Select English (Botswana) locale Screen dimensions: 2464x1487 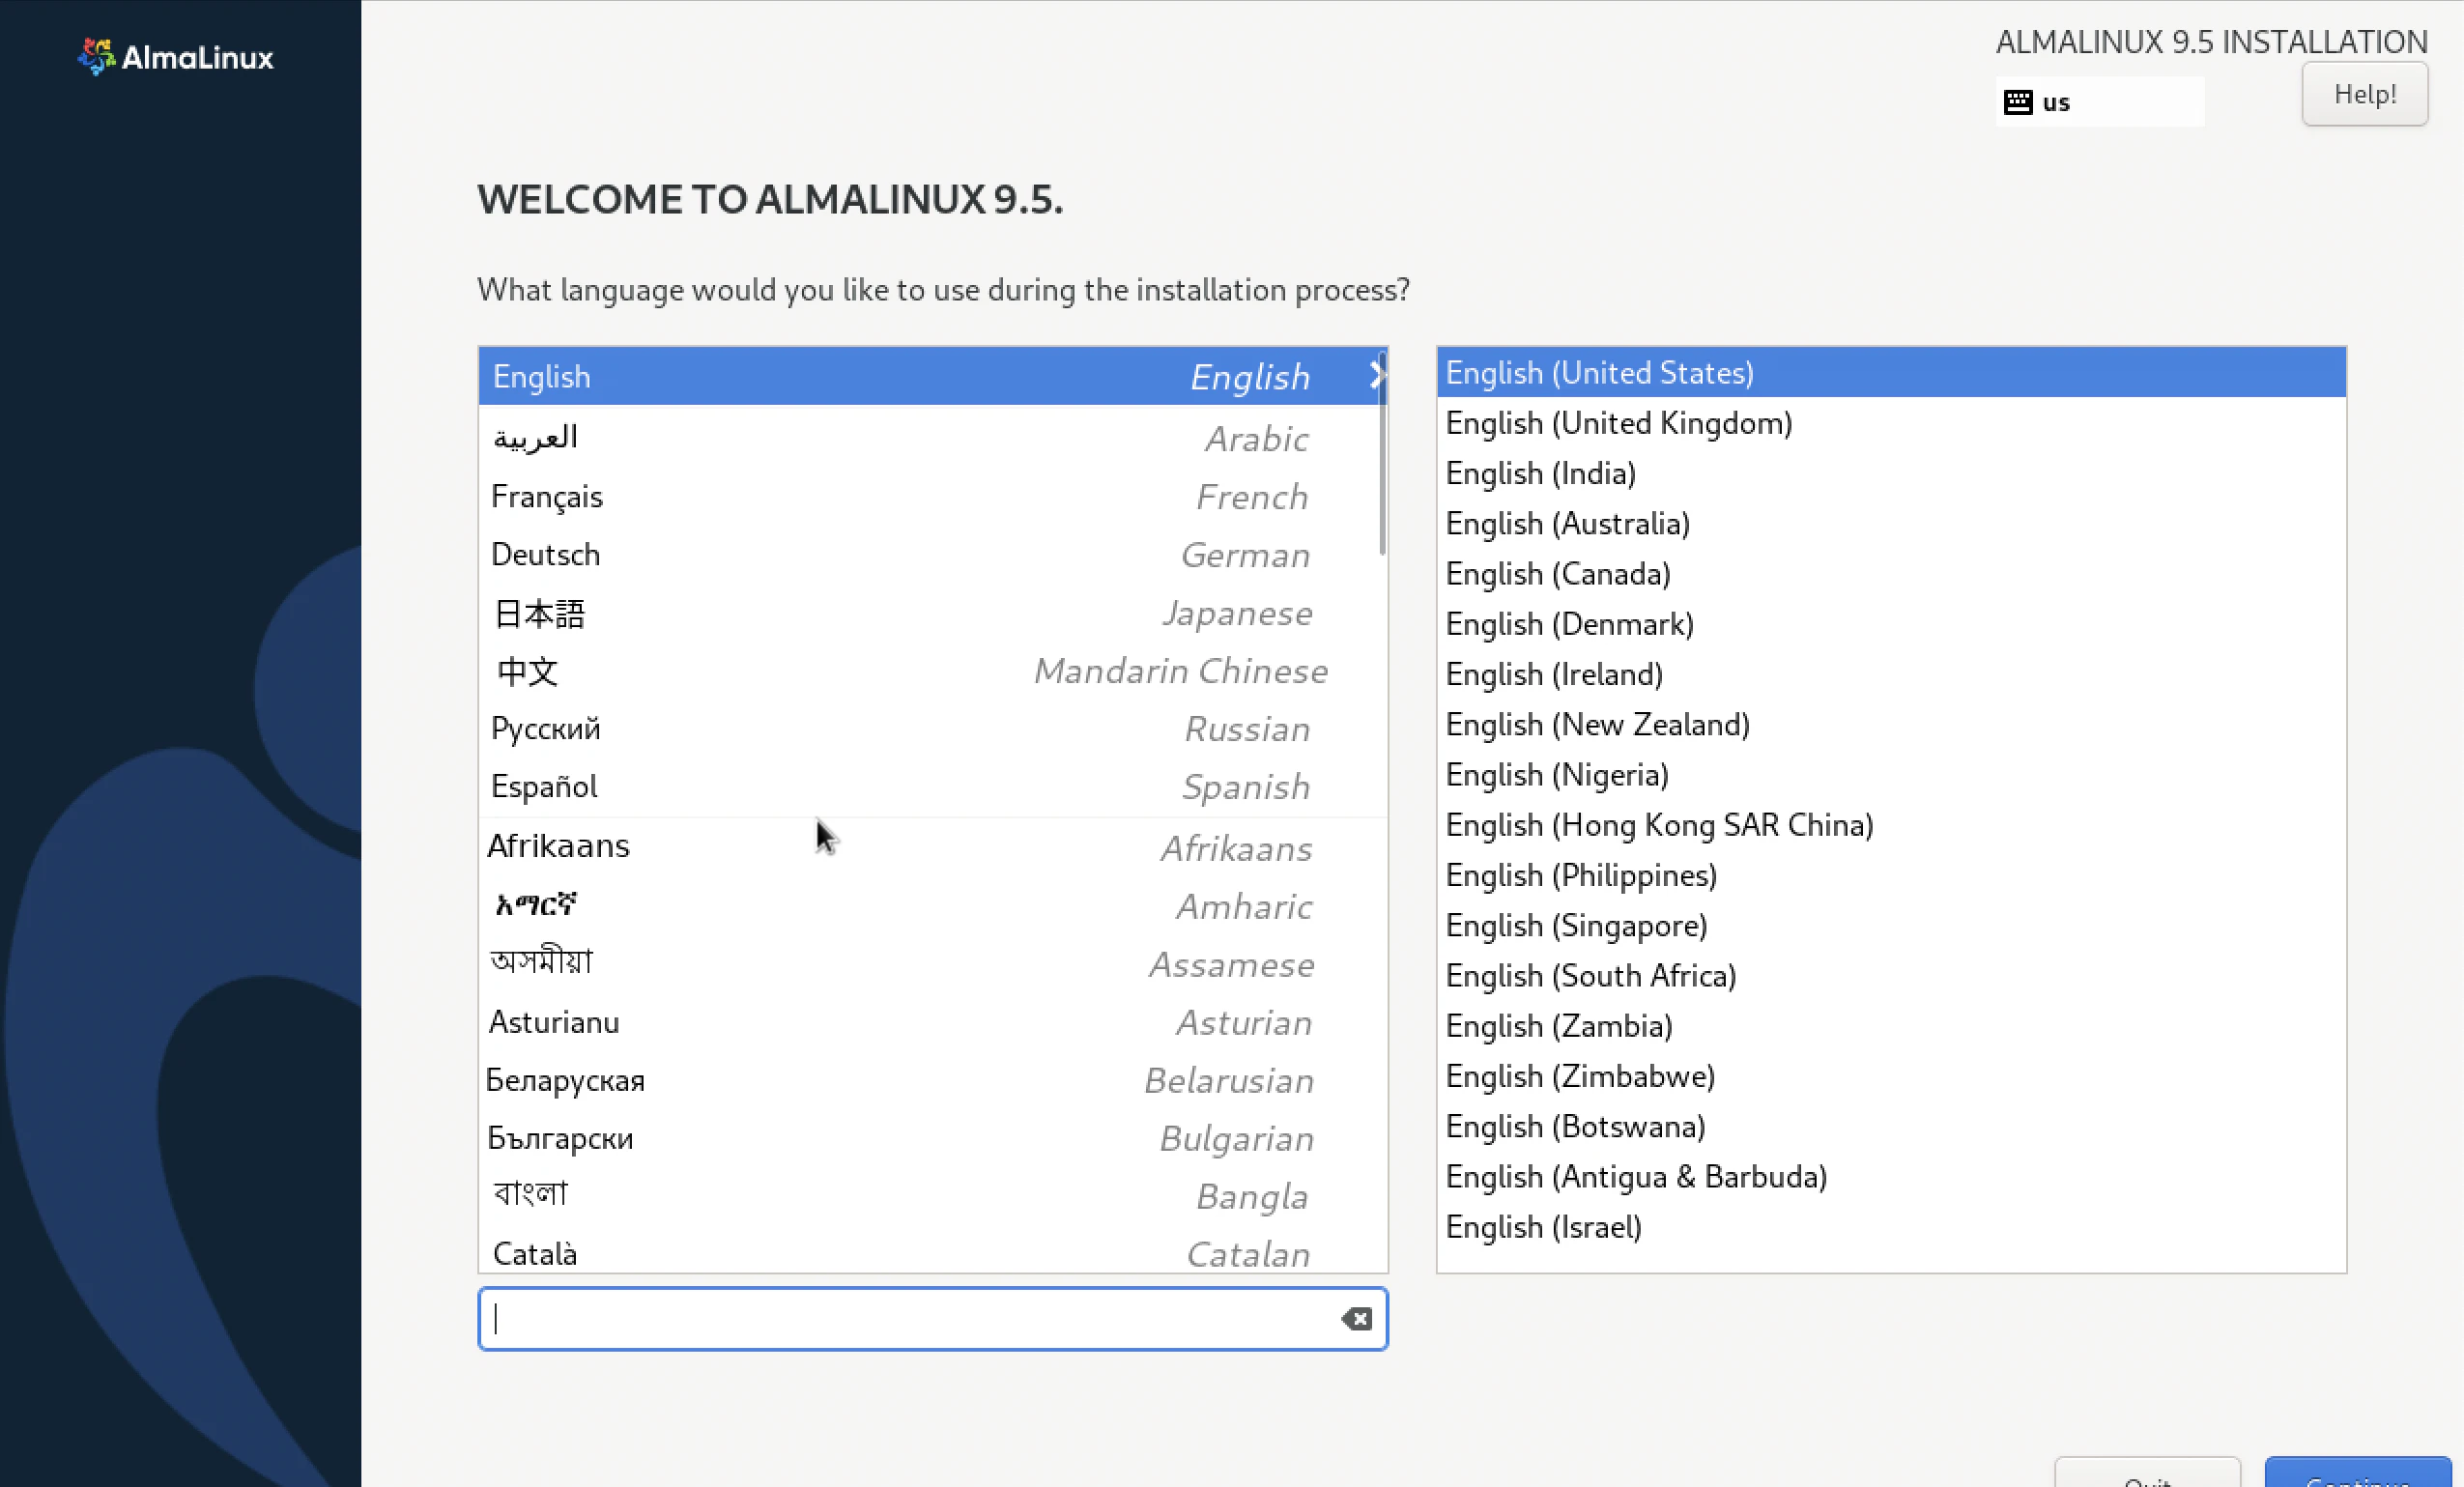(1891, 1126)
